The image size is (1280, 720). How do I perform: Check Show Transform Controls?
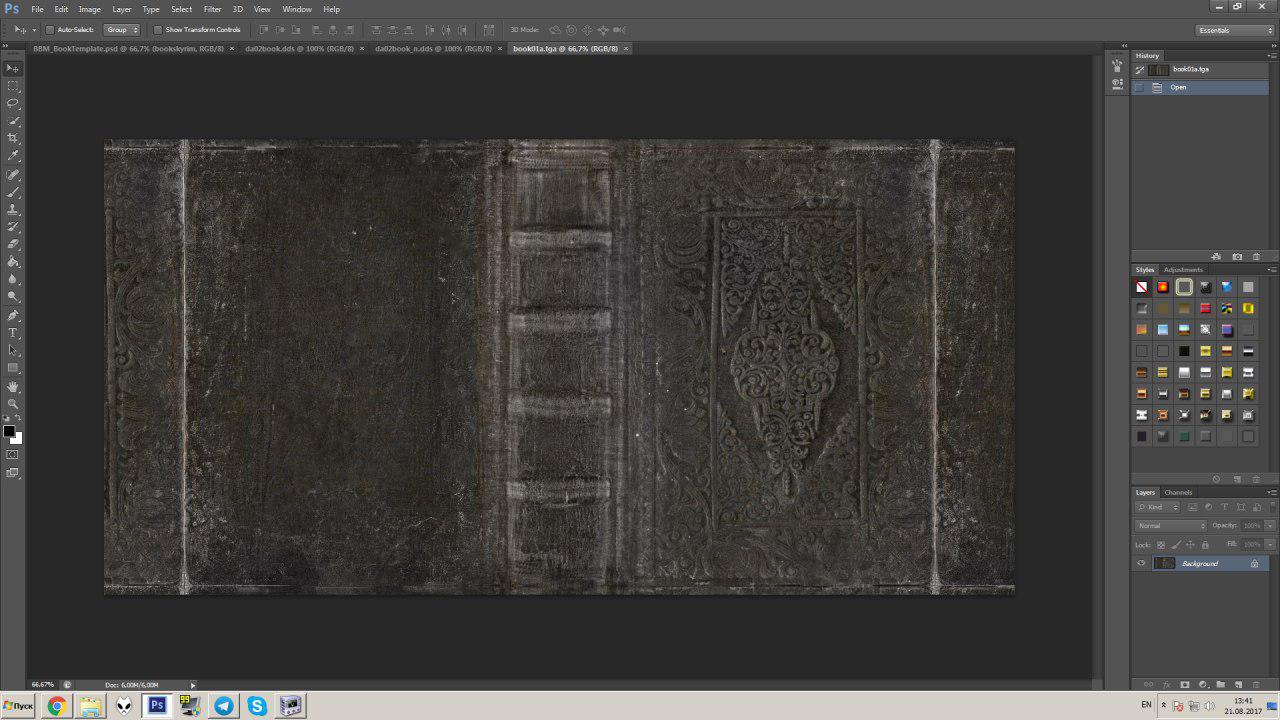click(x=158, y=30)
